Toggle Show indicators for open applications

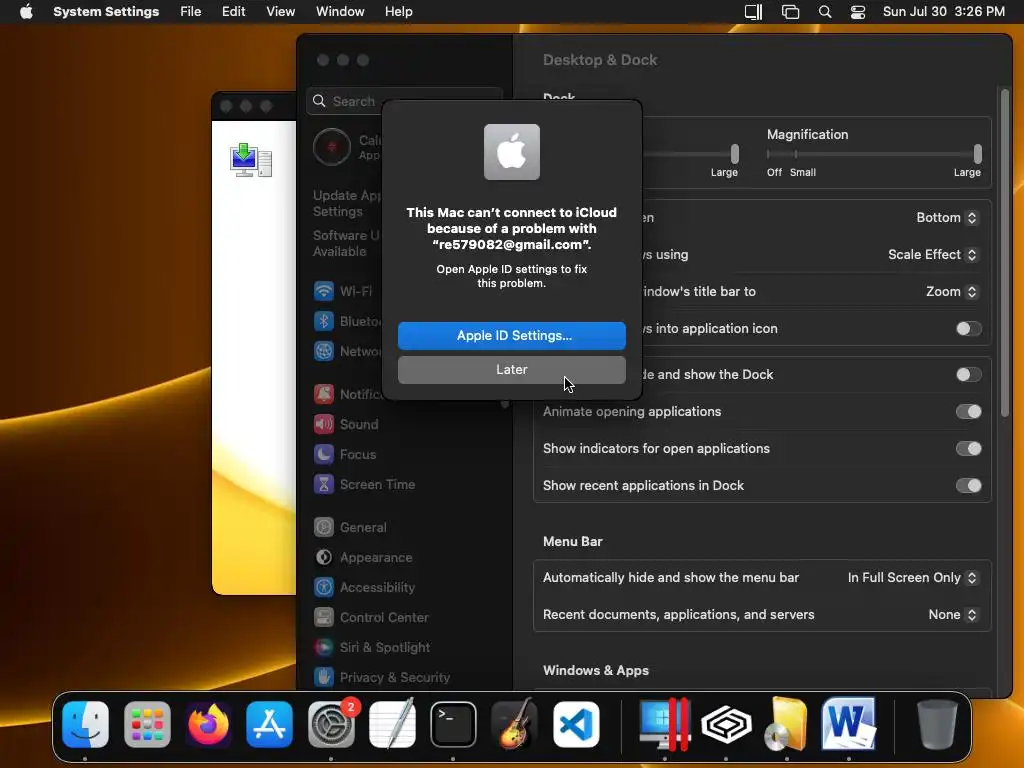point(968,449)
